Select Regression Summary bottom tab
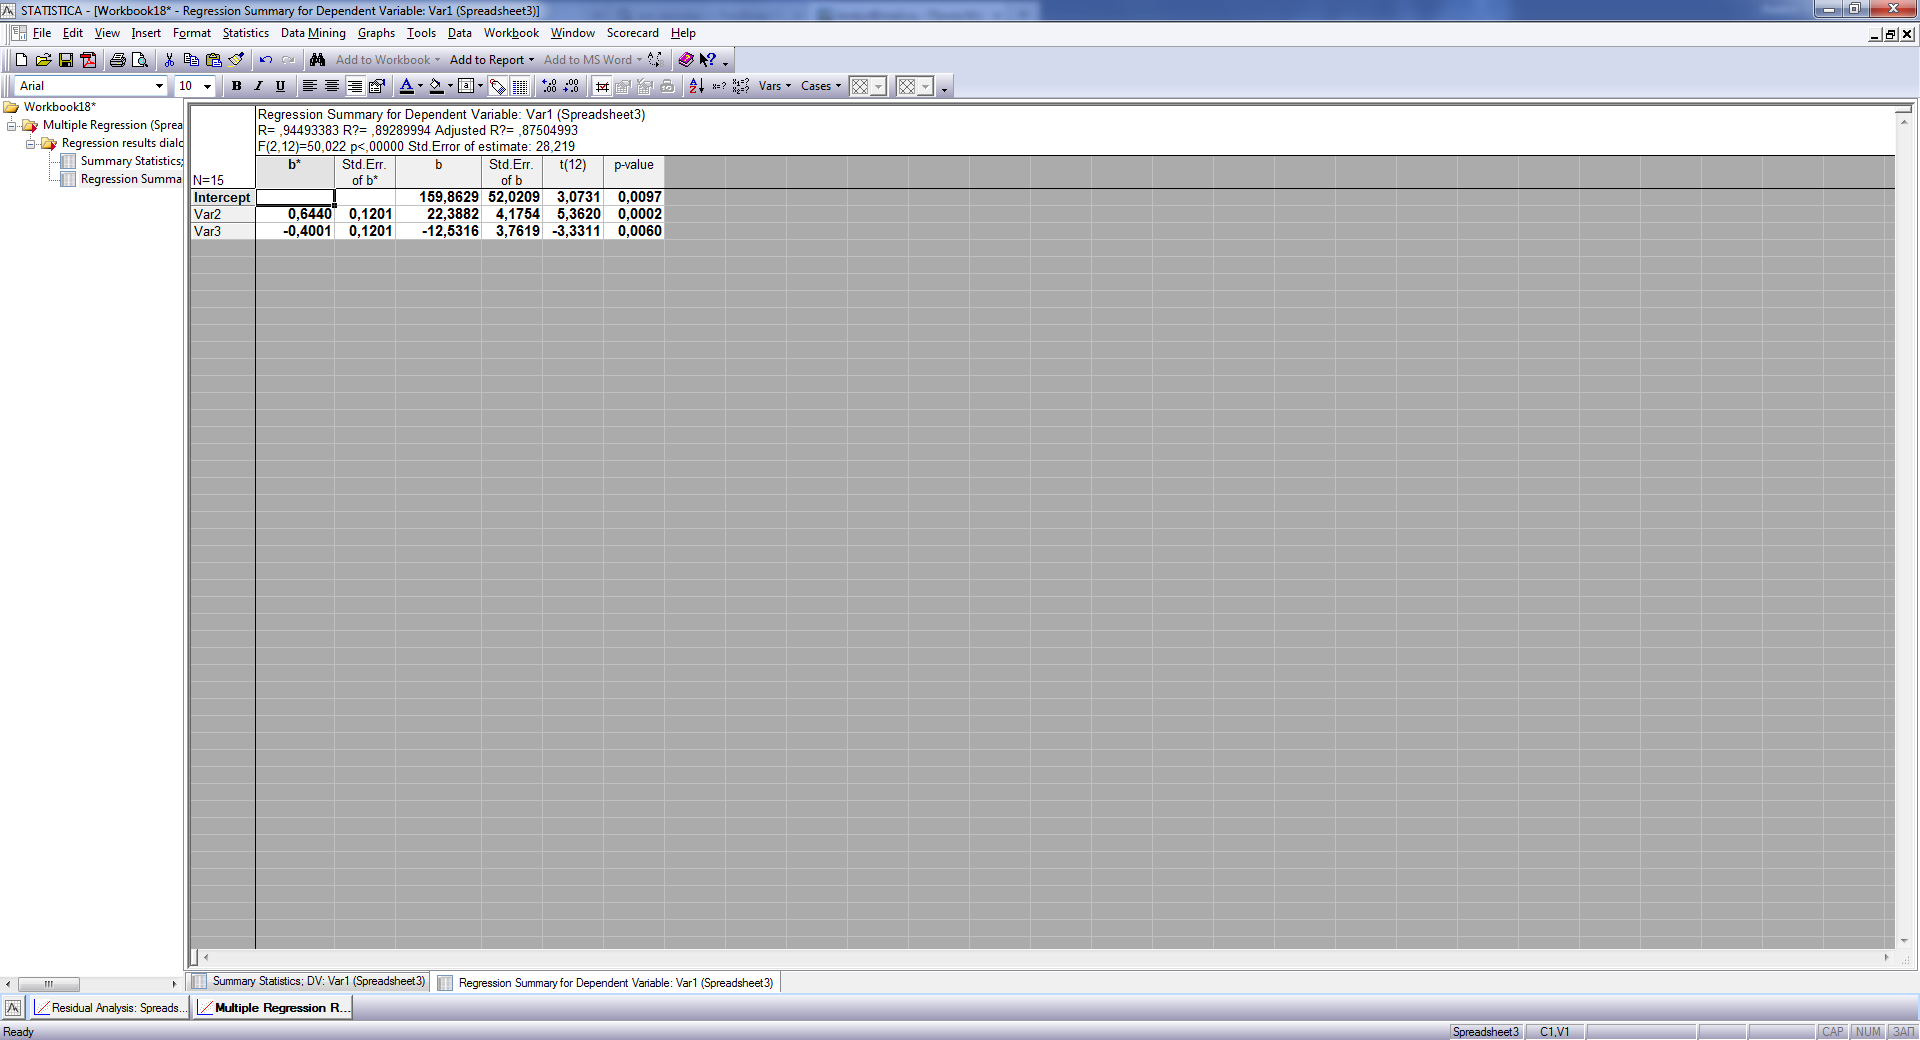The height and width of the screenshot is (1040, 1920). point(606,983)
